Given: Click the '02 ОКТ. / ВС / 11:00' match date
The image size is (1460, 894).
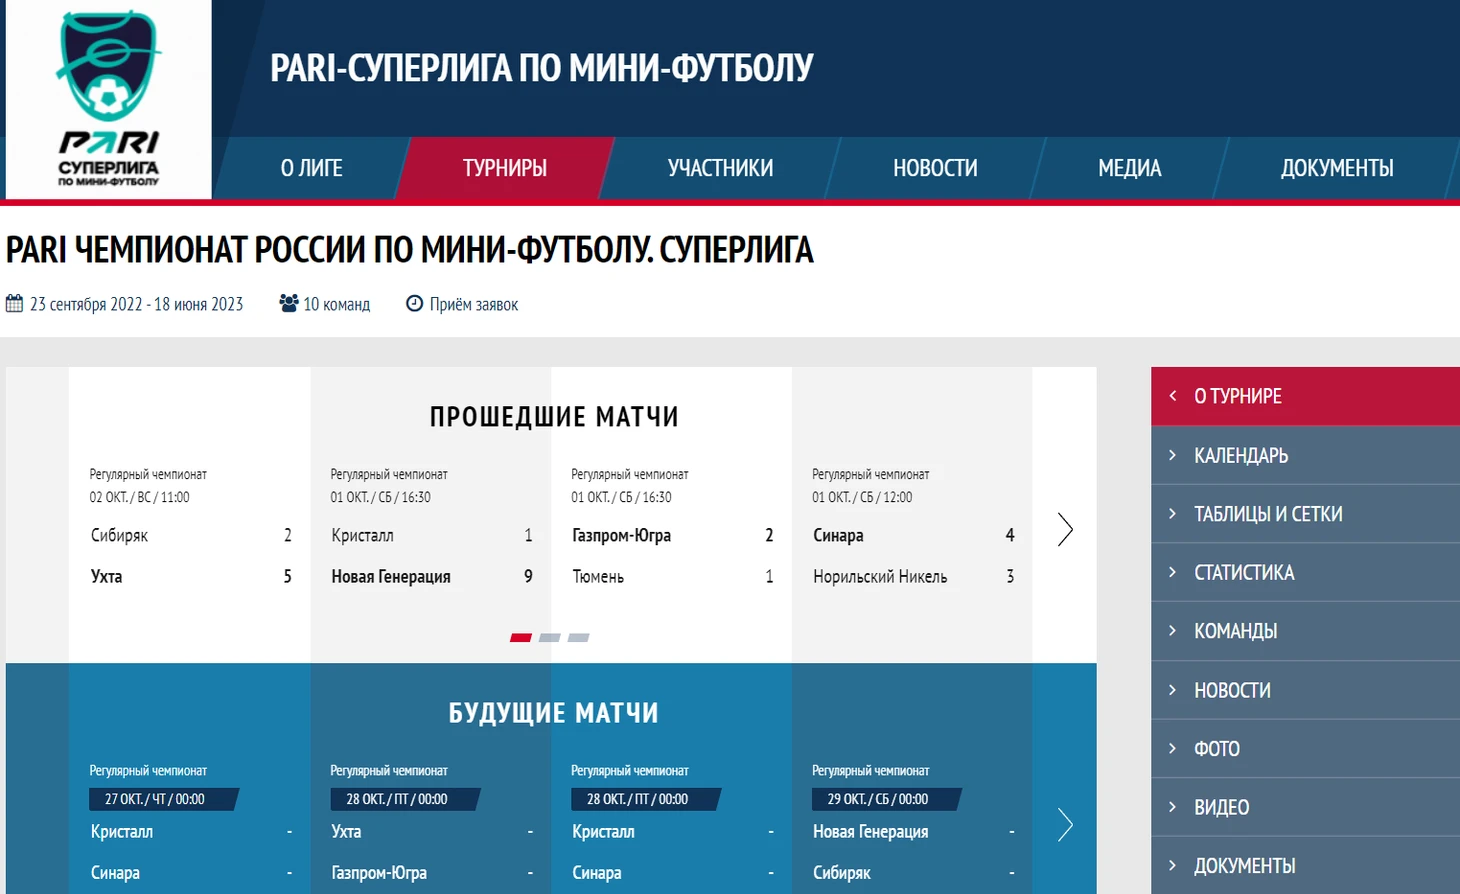Looking at the screenshot, I should [139, 497].
